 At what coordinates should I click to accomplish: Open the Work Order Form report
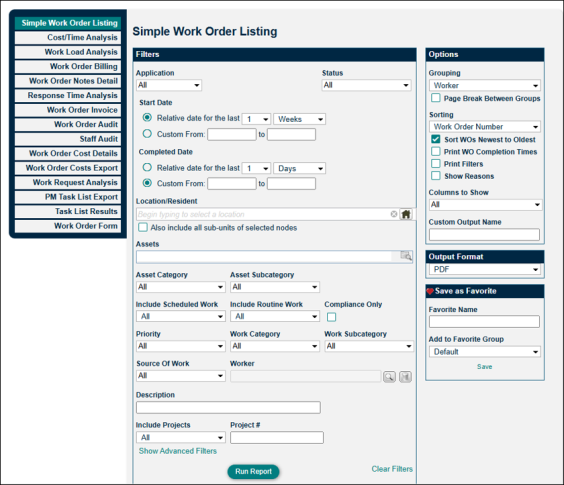pyautogui.click(x=68, y=226)
